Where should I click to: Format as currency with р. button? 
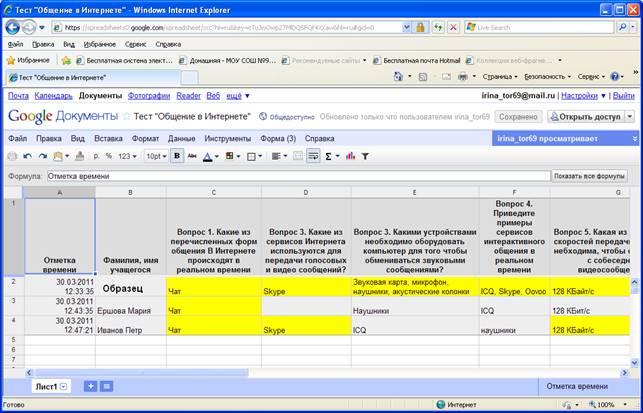pos(96,156)
